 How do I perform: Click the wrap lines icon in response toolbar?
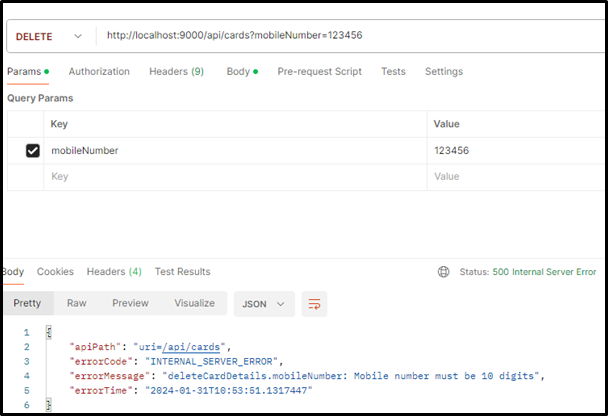pos(315,303)
